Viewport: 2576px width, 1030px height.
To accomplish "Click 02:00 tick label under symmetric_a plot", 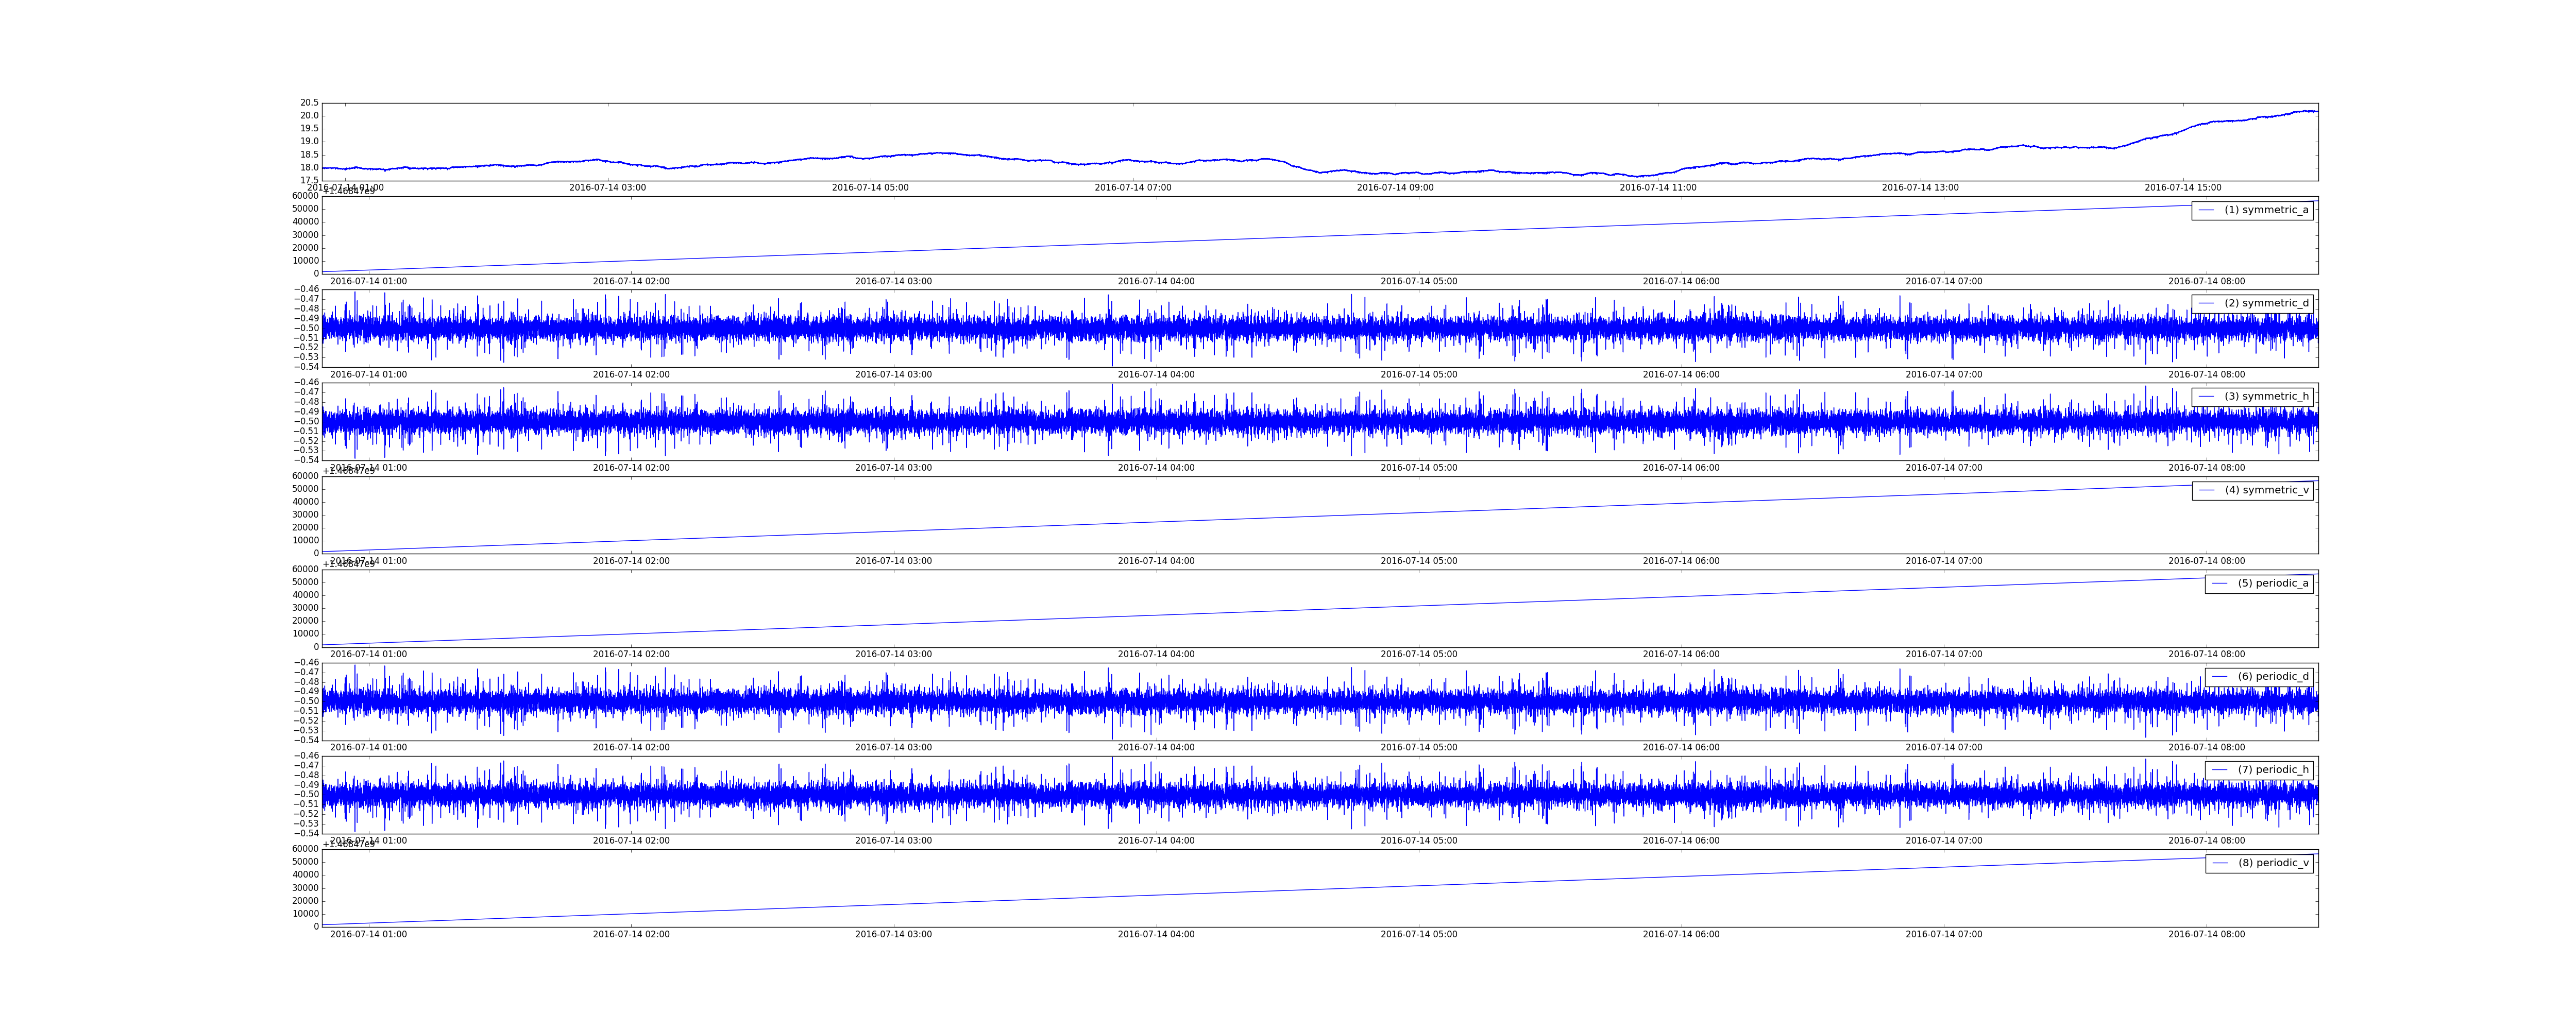I will click(x=631, y=281).
